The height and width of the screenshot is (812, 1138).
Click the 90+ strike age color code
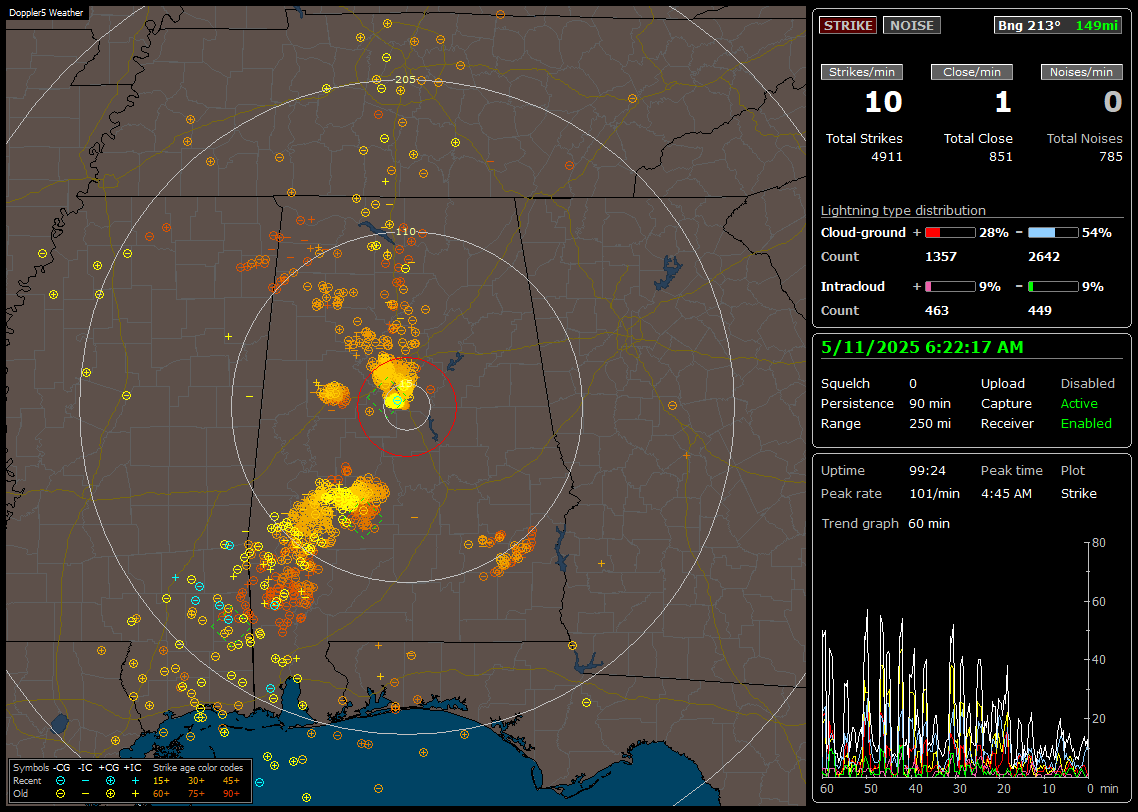pyautogui.click(x=231, y=794)
